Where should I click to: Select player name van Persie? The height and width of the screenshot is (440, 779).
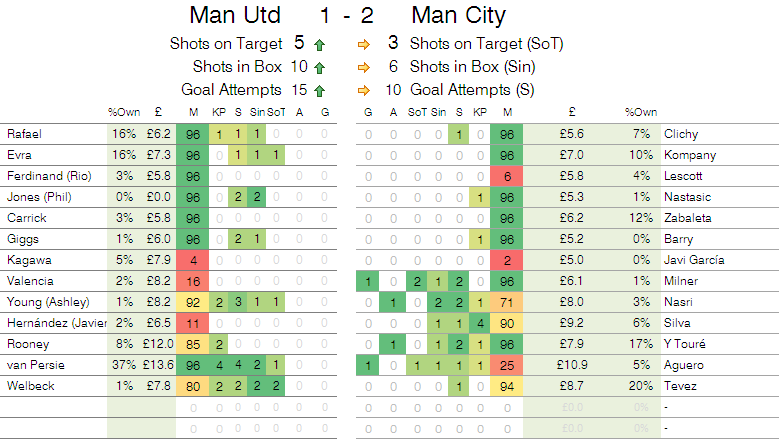click(x=31, y=365)
